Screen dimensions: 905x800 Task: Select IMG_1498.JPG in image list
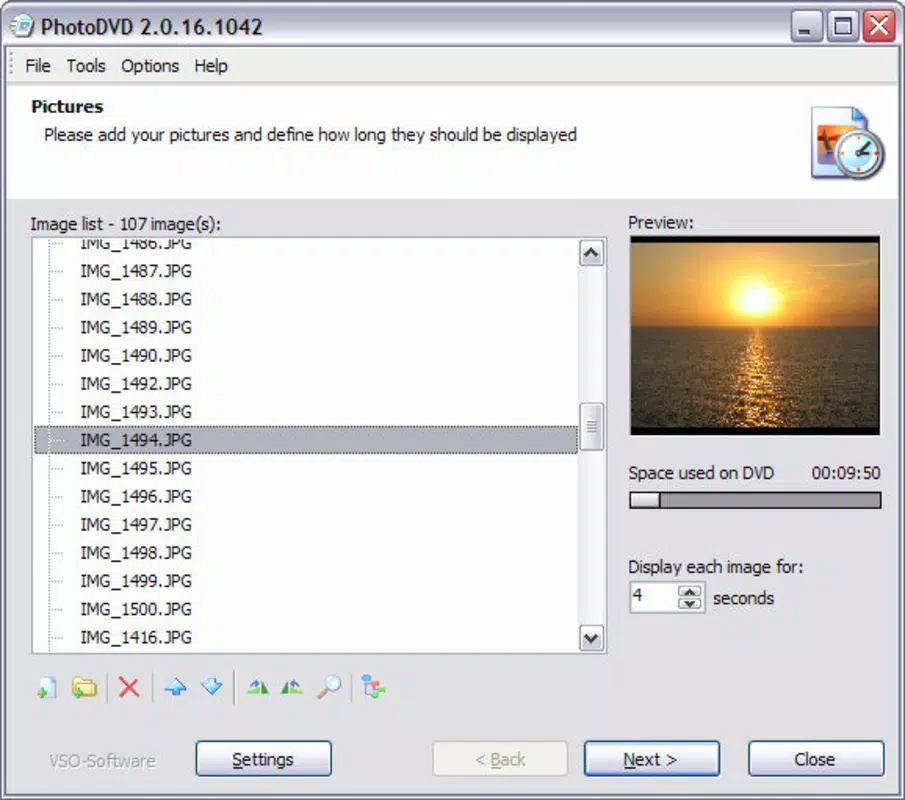[x=136, y=553]
